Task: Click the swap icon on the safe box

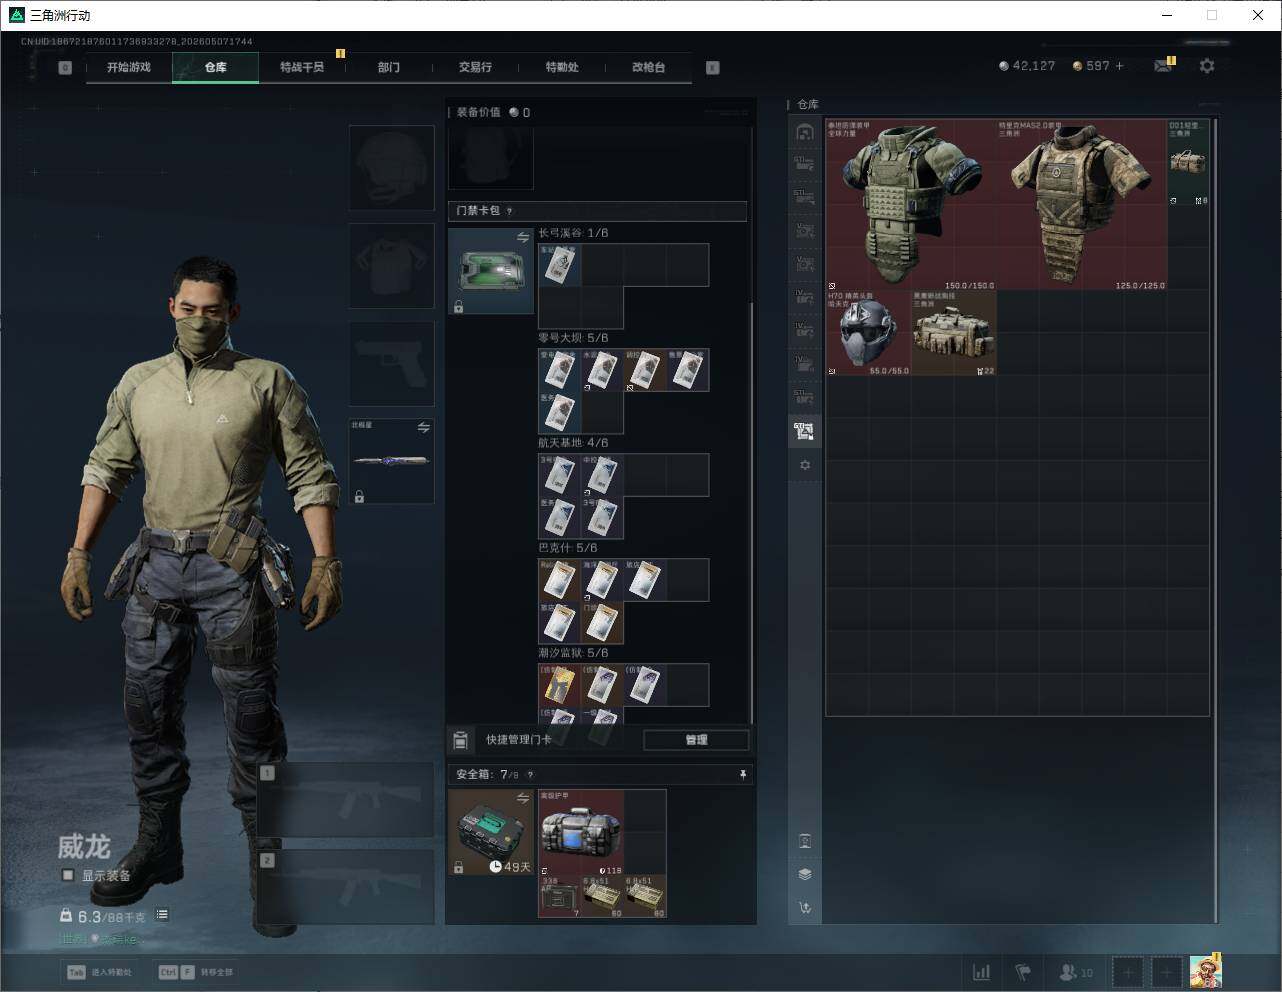Action: 522,798
